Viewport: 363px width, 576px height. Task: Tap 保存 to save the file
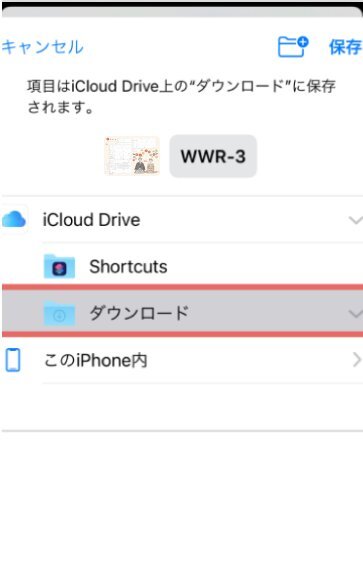(345, 47)
